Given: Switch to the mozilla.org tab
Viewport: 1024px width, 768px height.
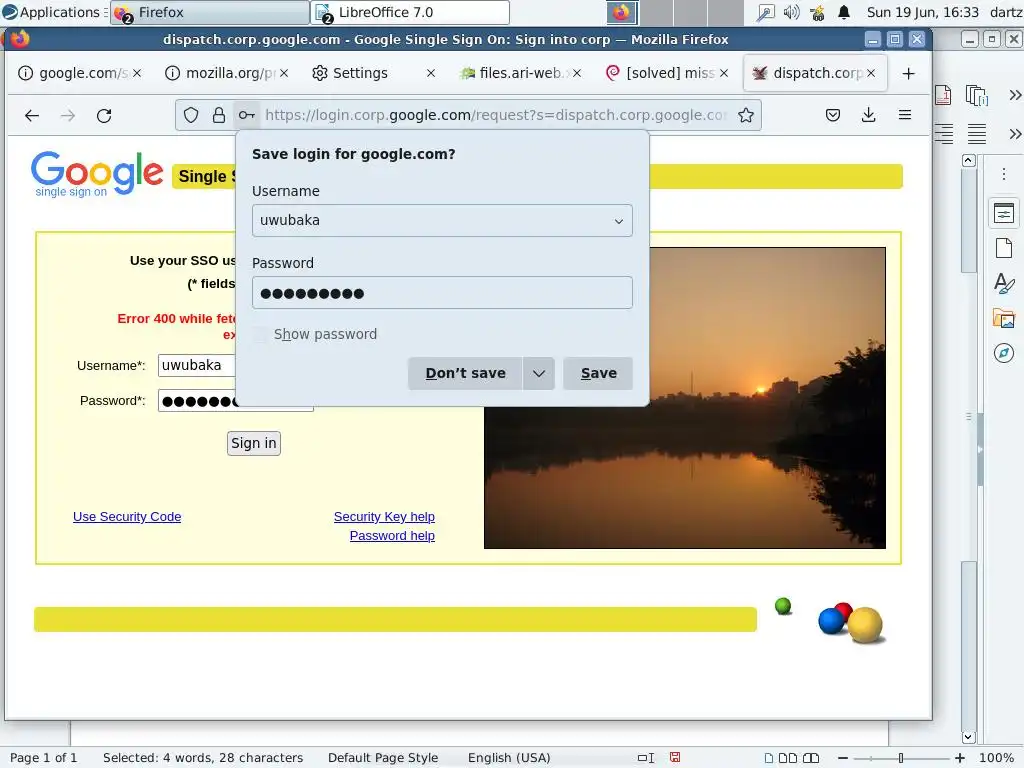Looking at the screenshot, I should tap(225, 73).
